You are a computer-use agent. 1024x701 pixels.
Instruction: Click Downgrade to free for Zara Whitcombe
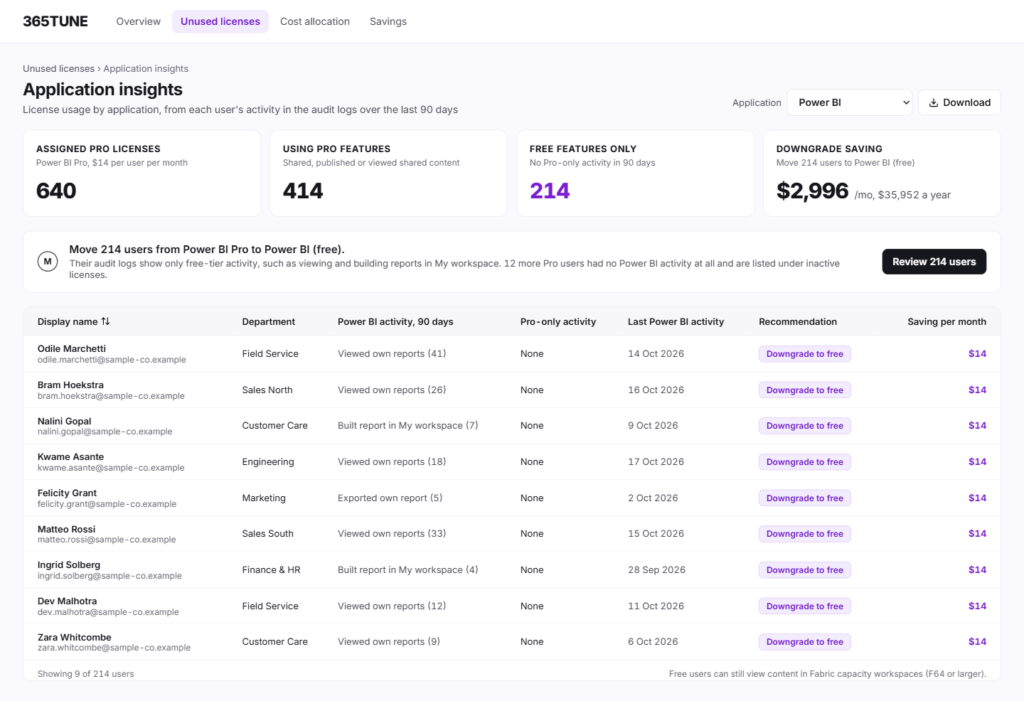point(805,642)
